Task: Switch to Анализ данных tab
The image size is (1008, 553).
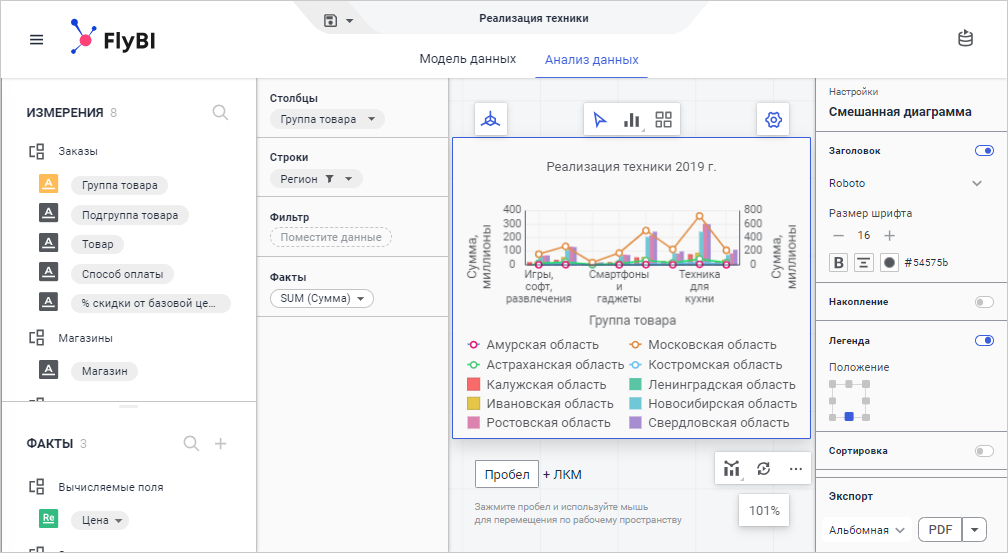Action: (x=591, y=59)
